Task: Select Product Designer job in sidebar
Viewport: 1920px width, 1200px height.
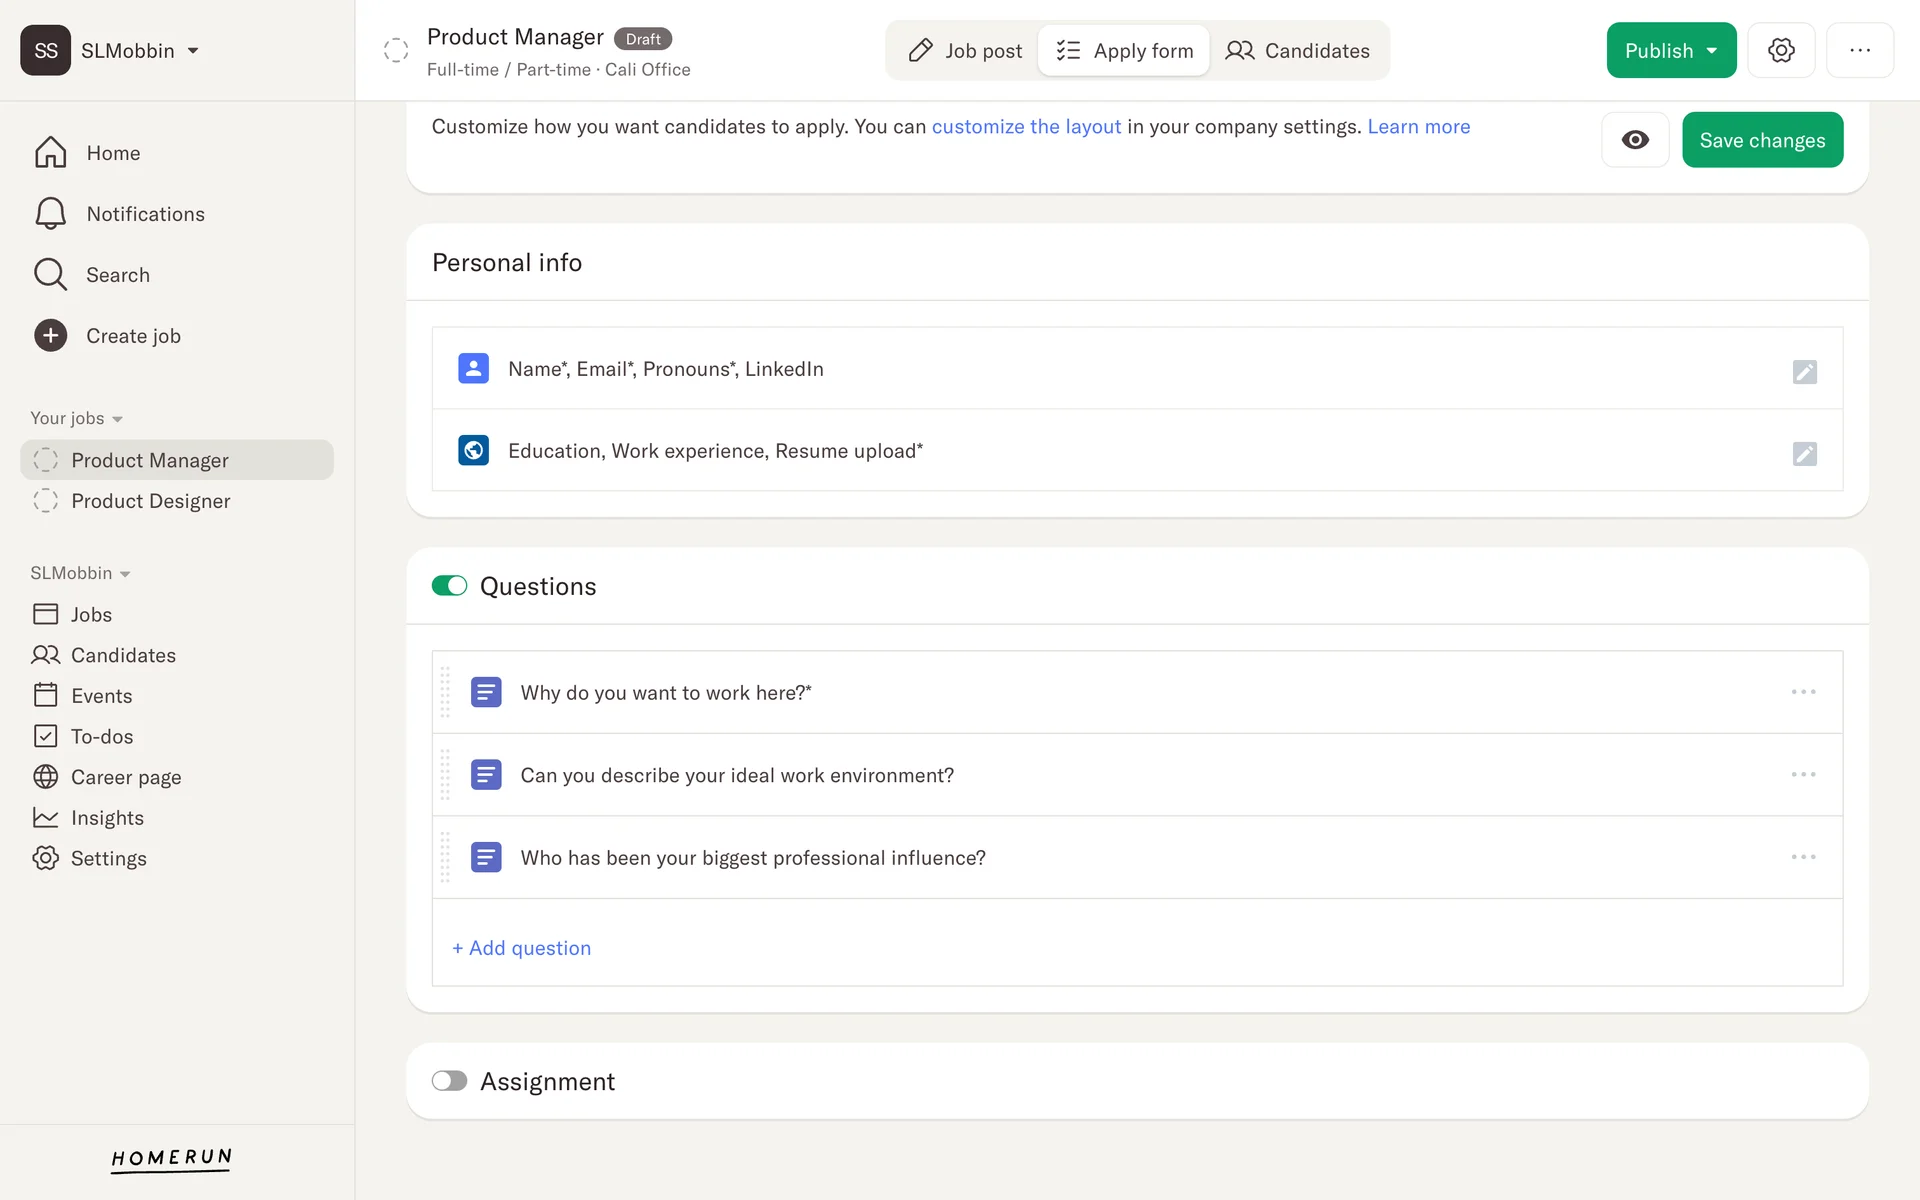Action: [150, 501]
